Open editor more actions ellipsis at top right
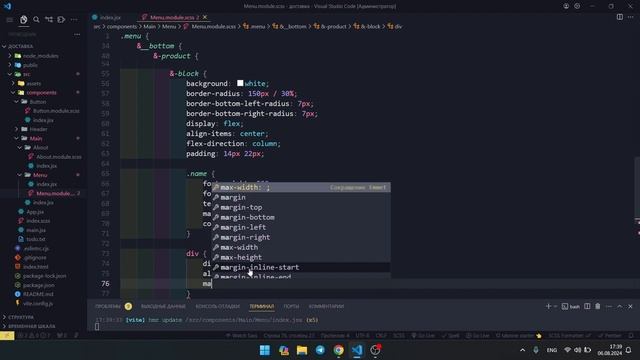640x360 pixels. pyautogui.click(x=631, y=17)
